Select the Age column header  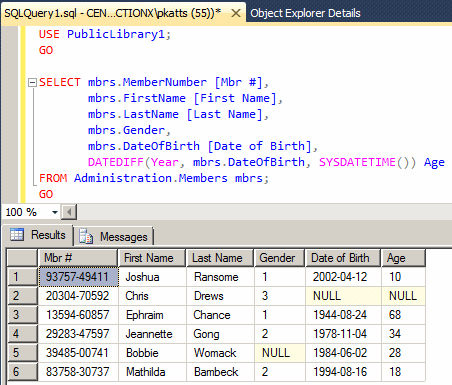click(403, 258)
